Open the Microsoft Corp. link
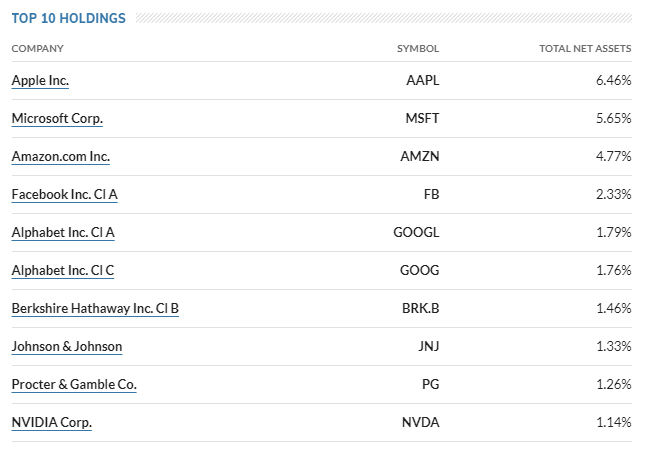Image resolution: width=647 pixels, height=454 pixels. coord(57,118)
